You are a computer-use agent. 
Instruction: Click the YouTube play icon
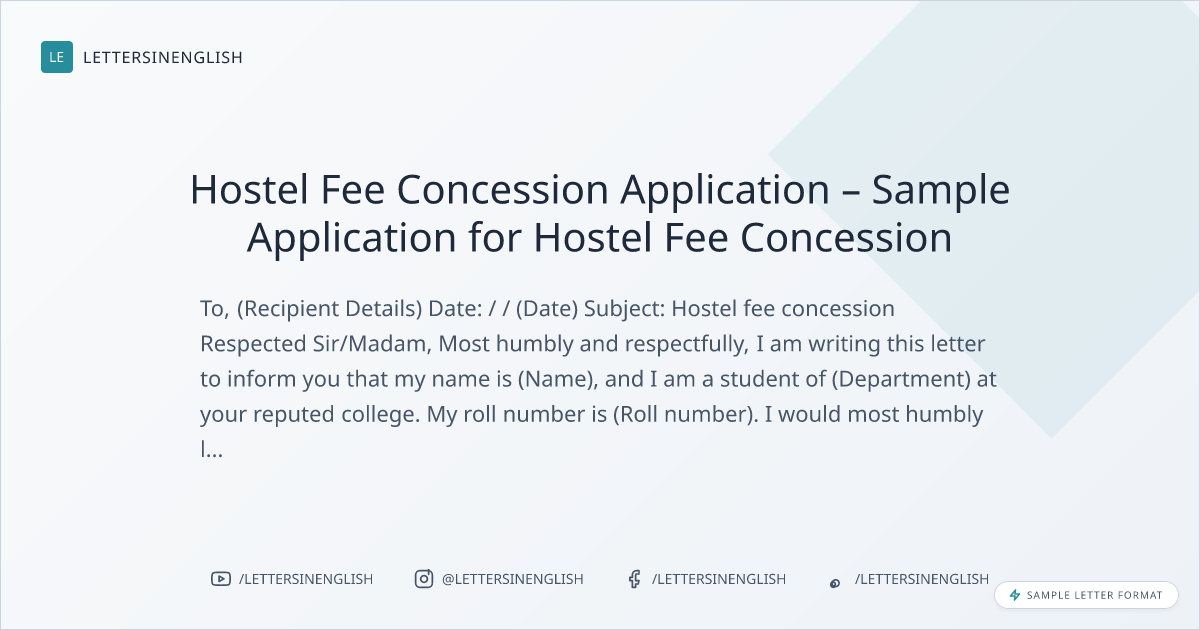click(220, 579)
